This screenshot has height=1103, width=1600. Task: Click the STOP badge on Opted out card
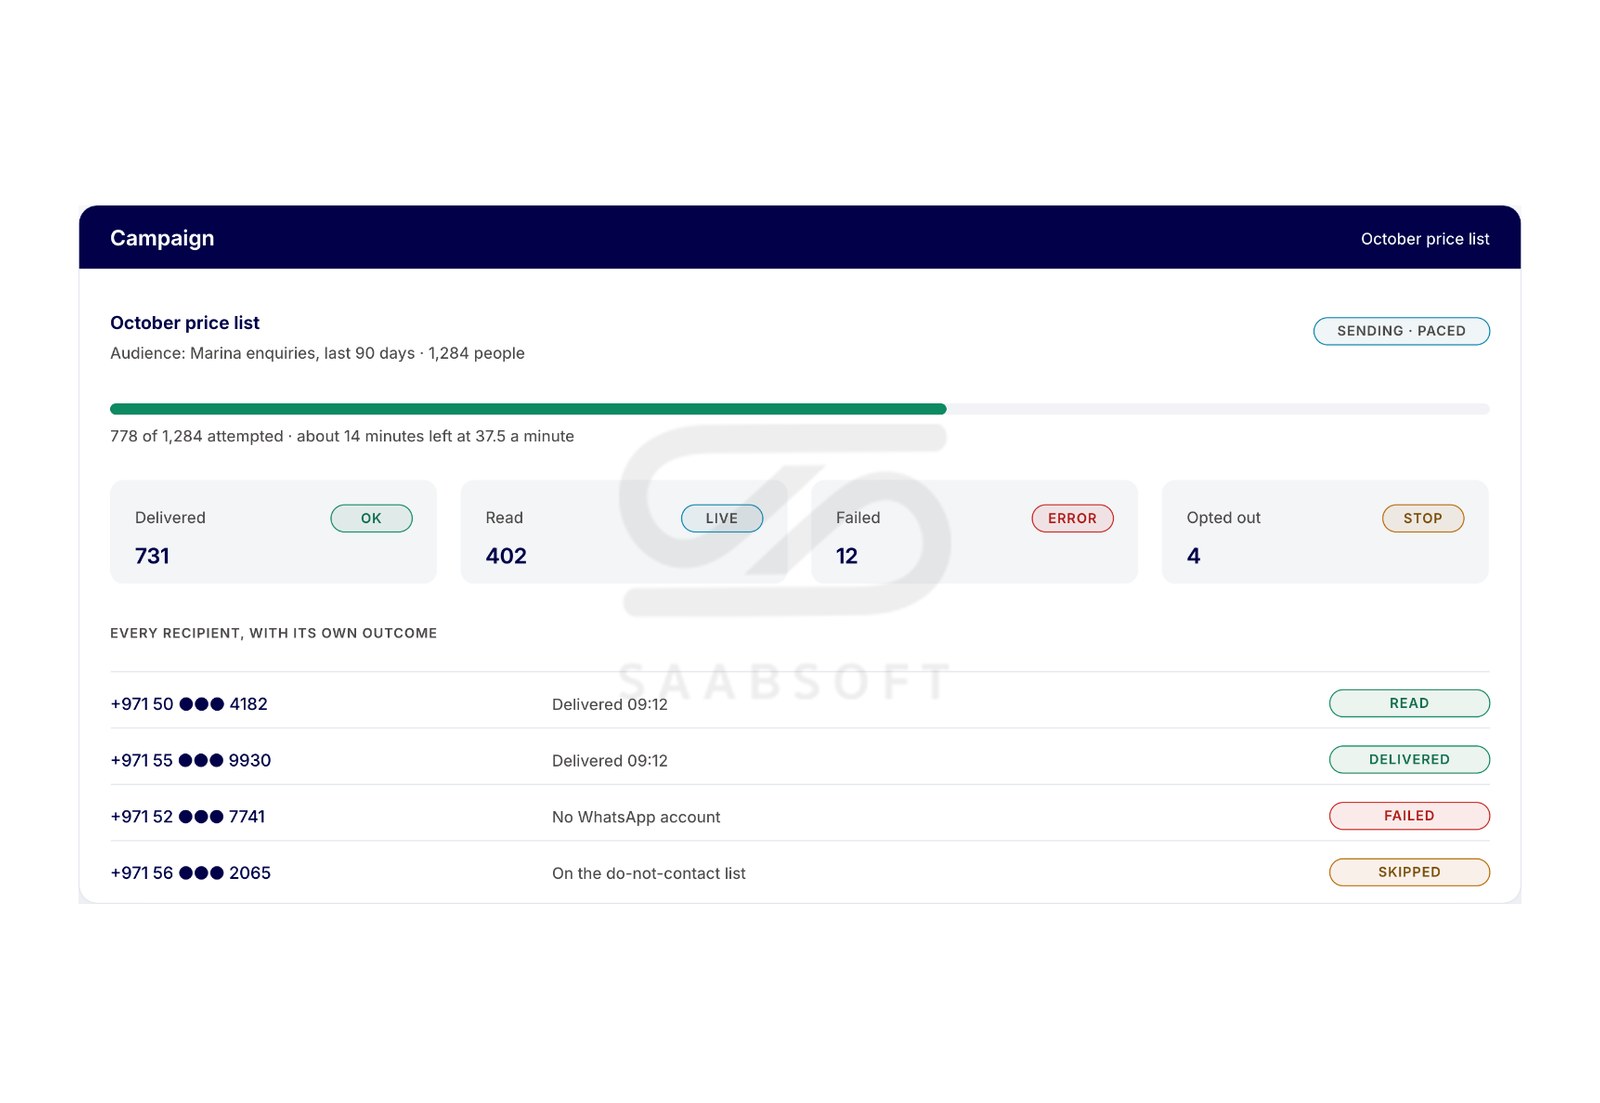(x=1423, y=518)
